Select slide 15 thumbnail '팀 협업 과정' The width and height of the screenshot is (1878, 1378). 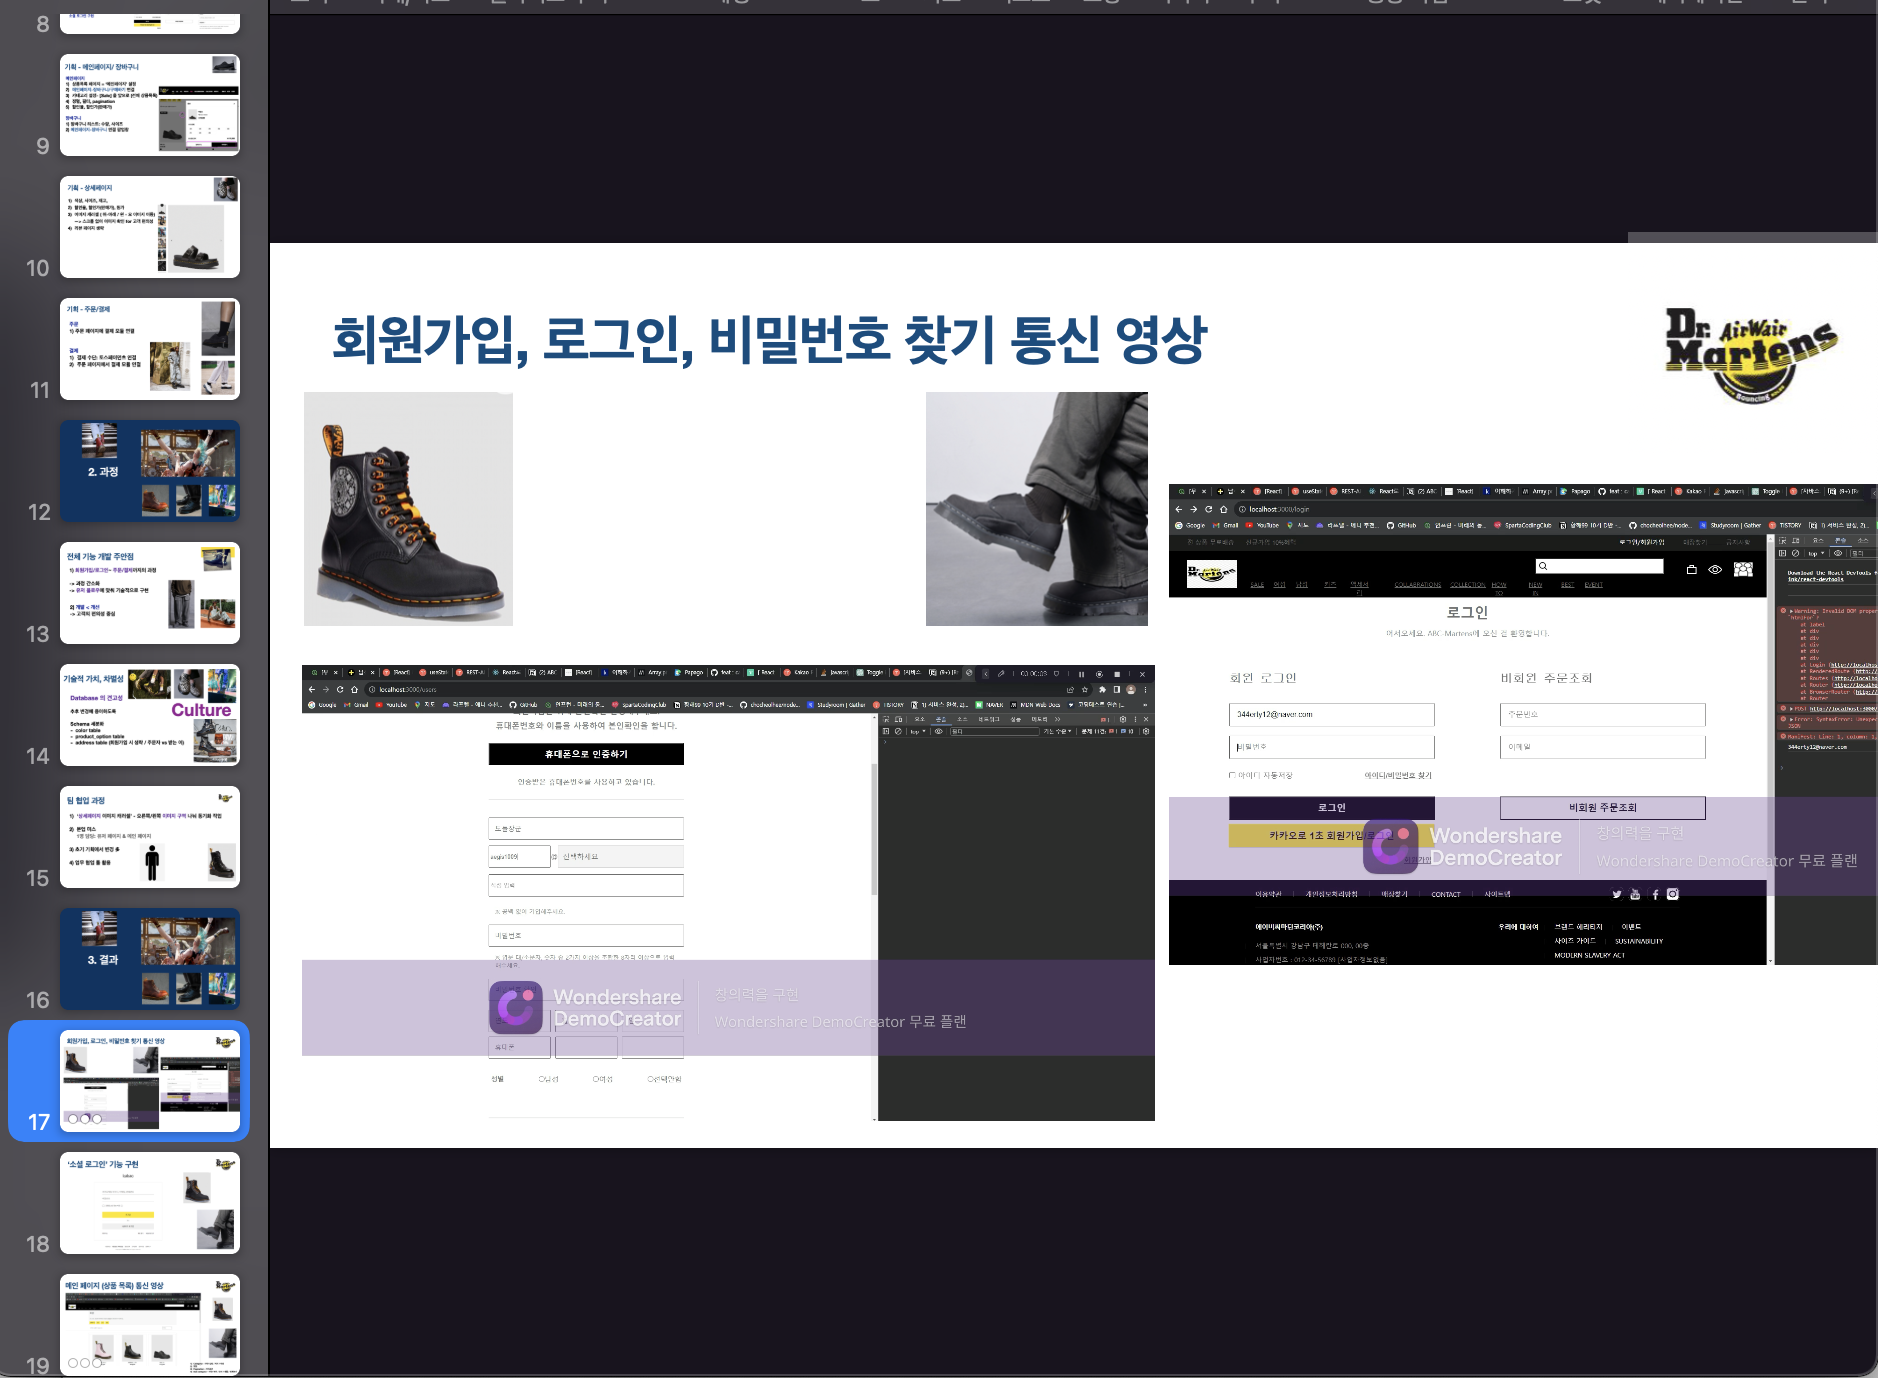150,837
